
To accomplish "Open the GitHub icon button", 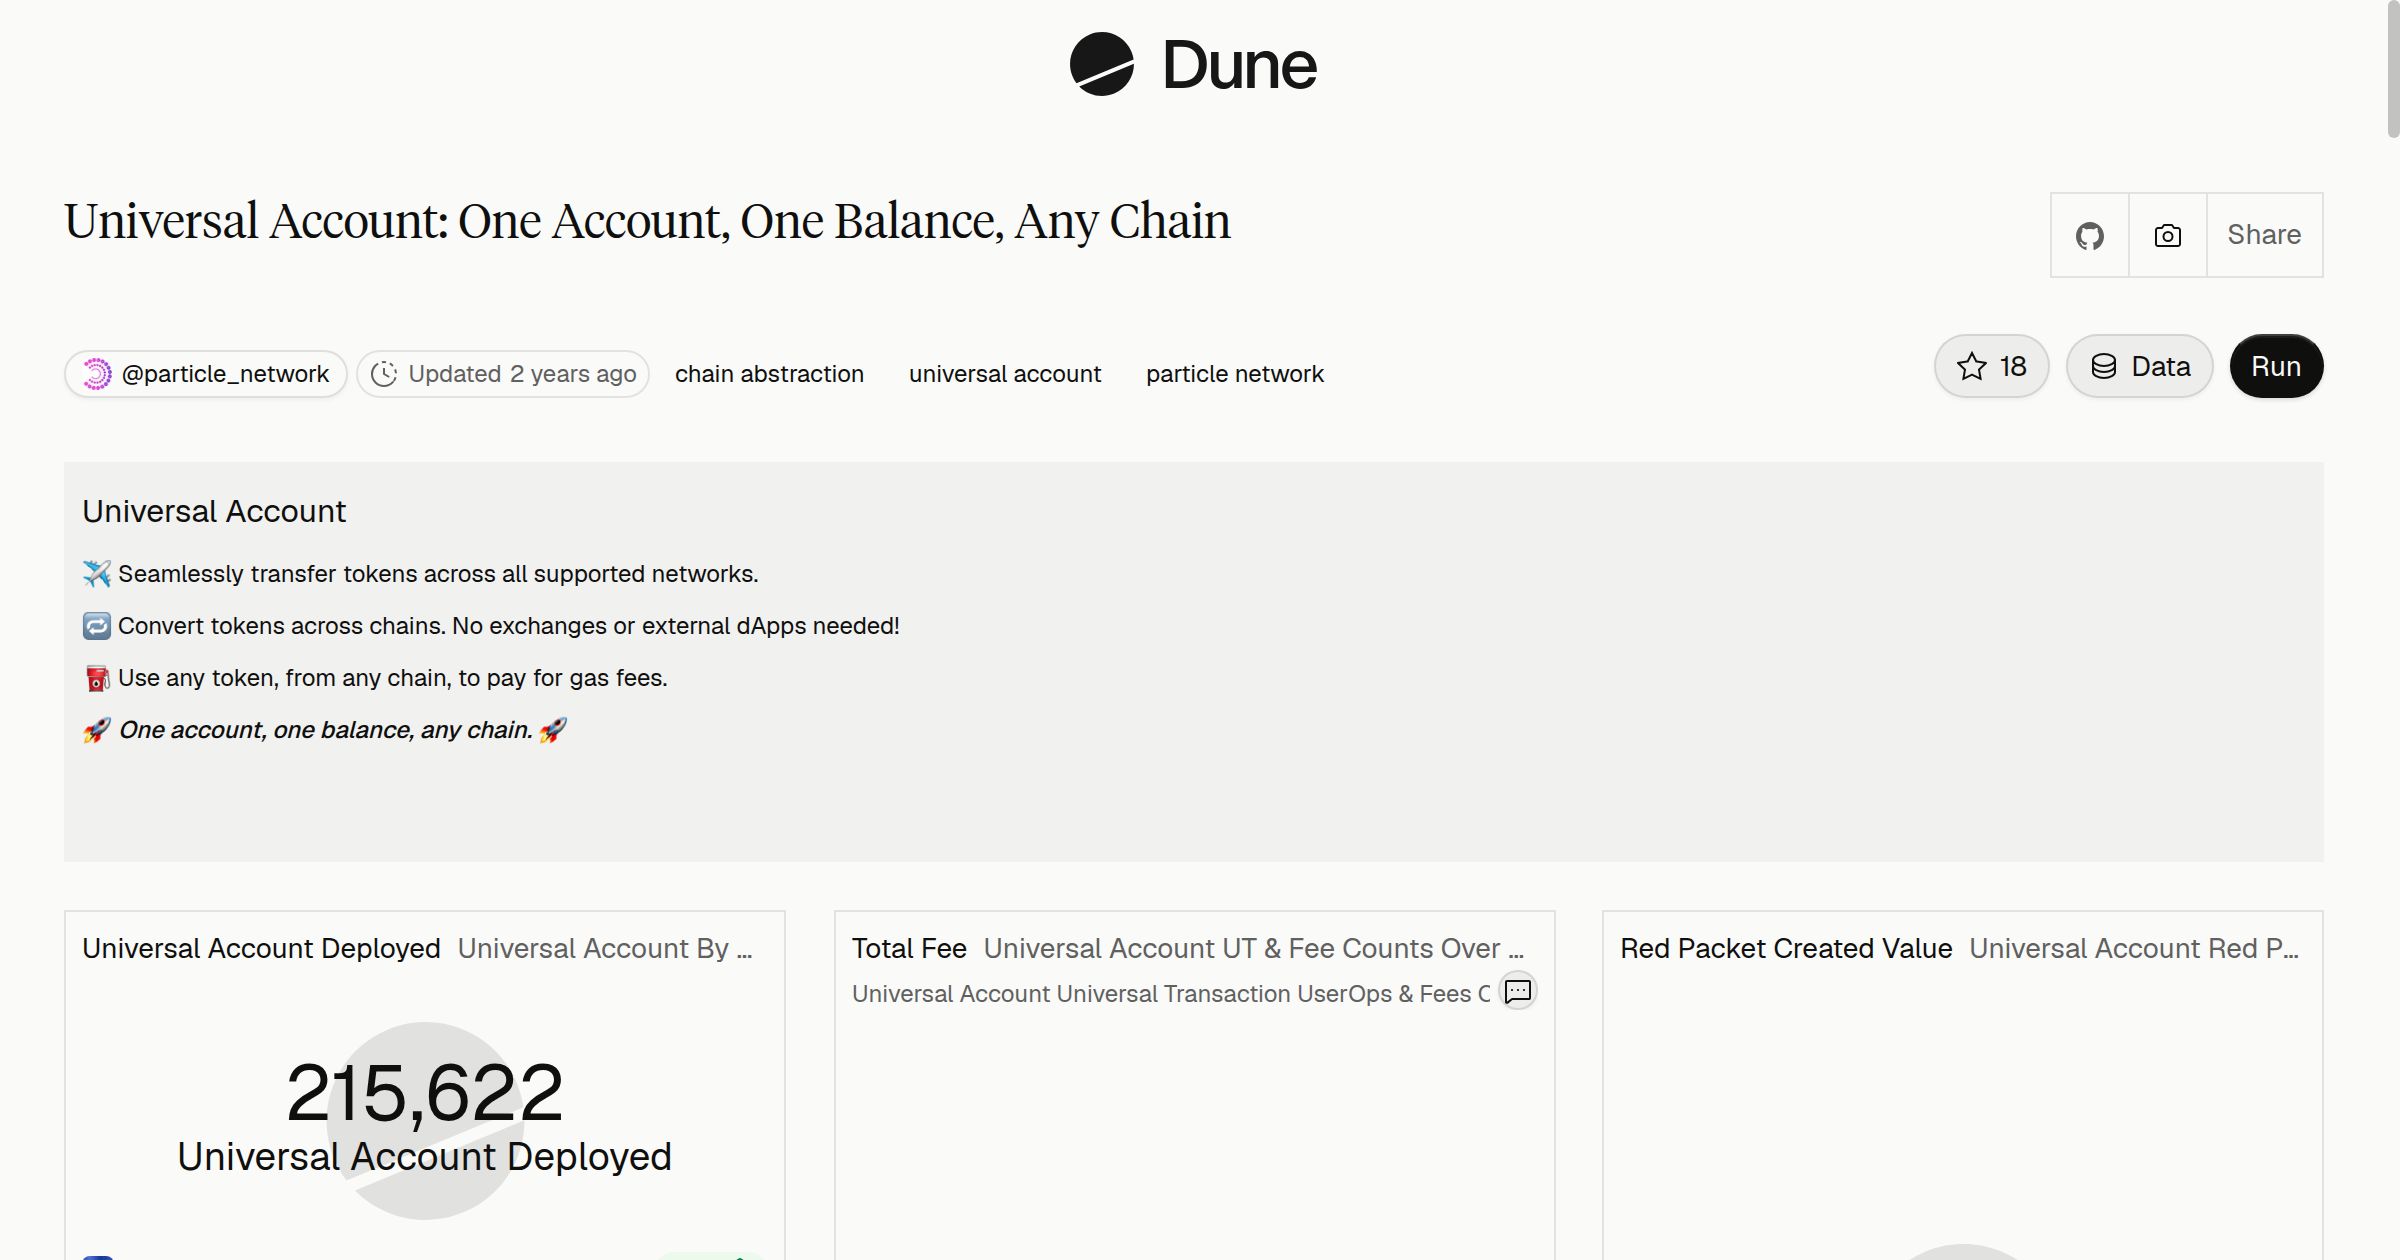I will [x=2089, y=235].
